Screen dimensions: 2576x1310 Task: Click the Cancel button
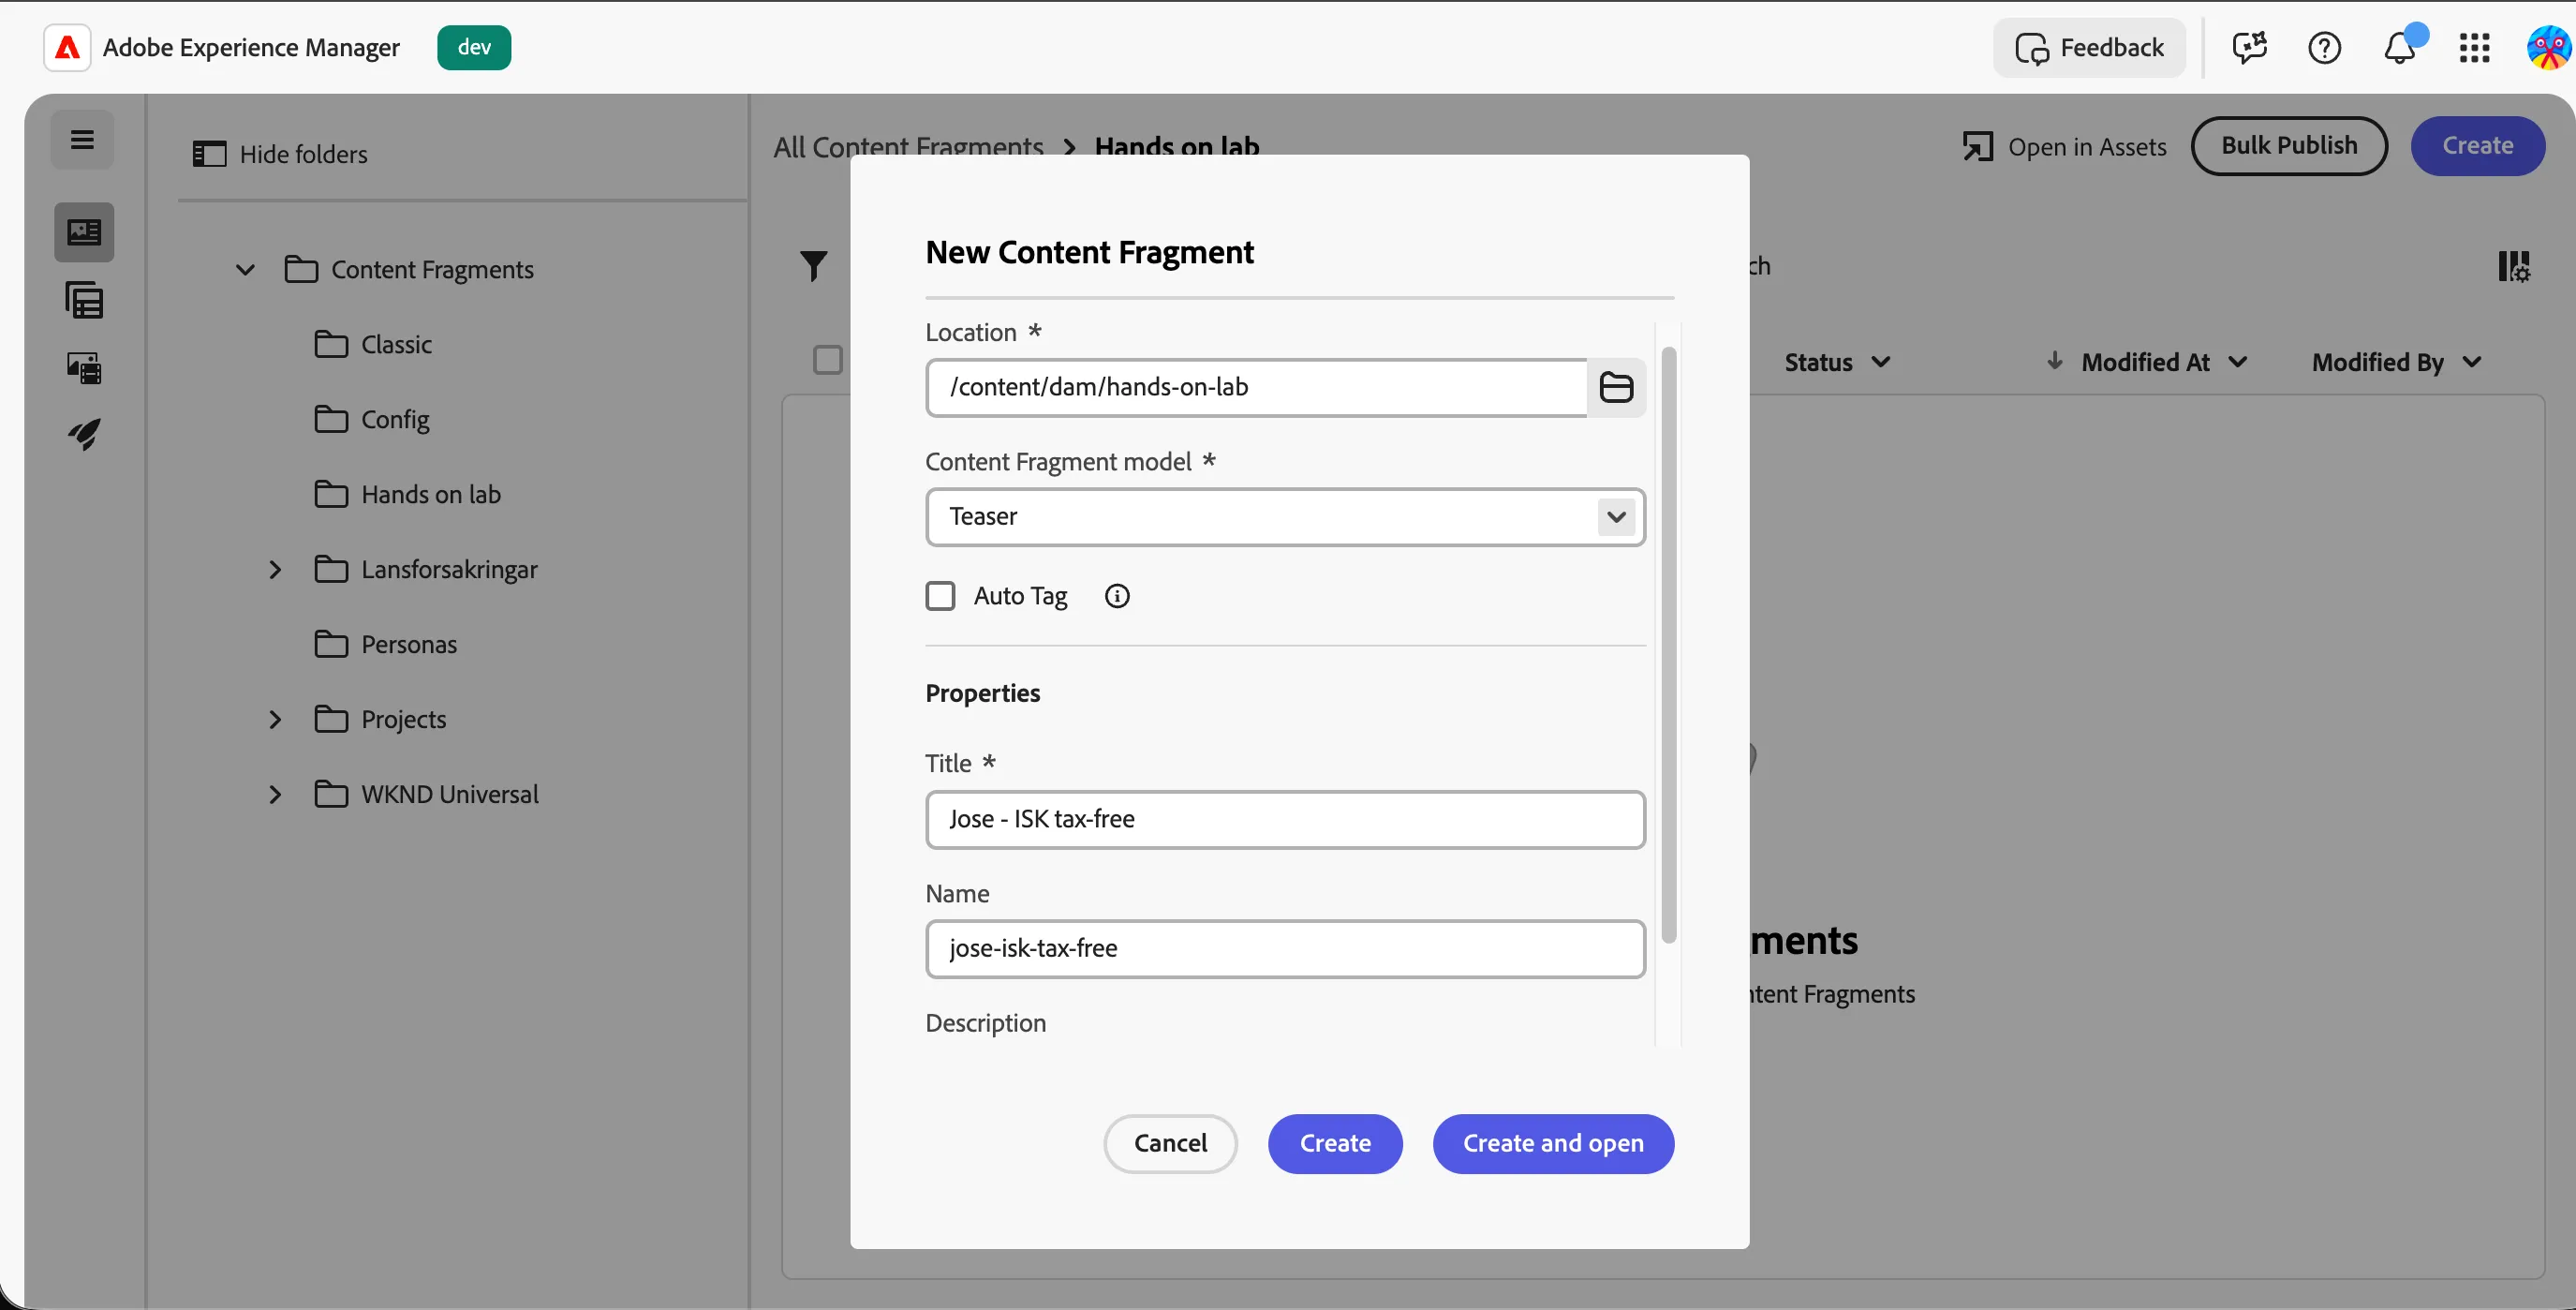click(1170, 1144)
